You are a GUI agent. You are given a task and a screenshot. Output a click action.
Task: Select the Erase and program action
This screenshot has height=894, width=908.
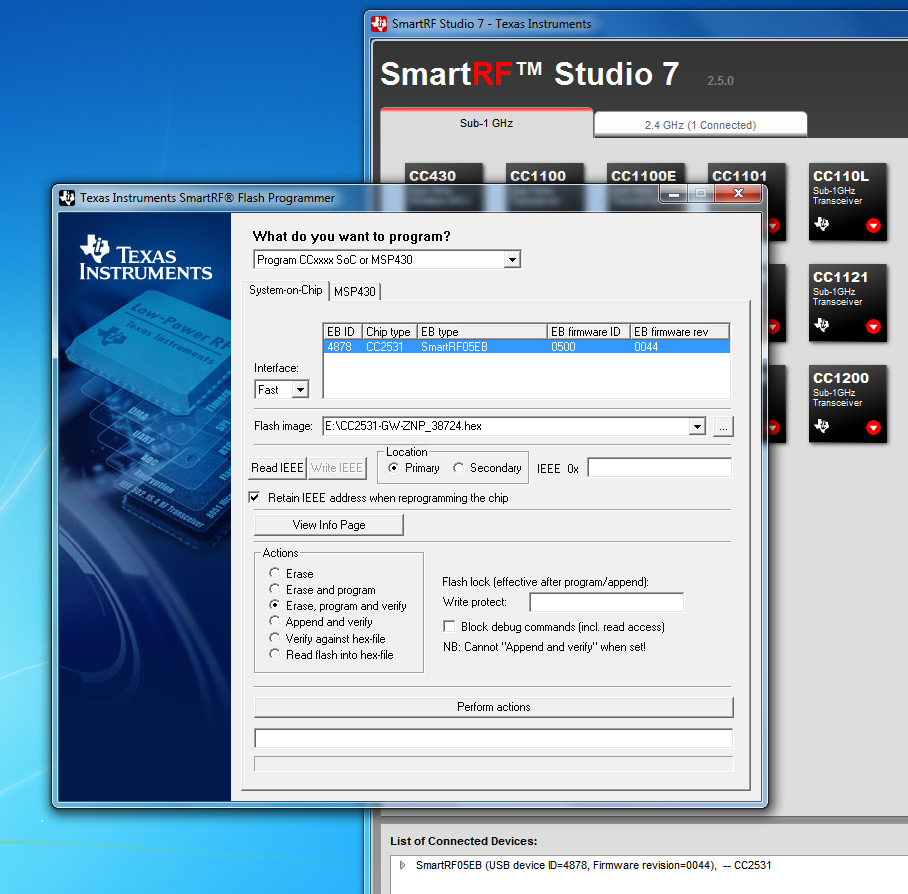[x=274, y=589]
